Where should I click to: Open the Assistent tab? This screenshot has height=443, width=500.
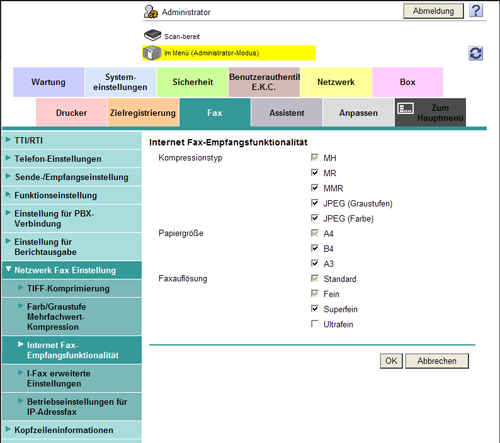287,113
